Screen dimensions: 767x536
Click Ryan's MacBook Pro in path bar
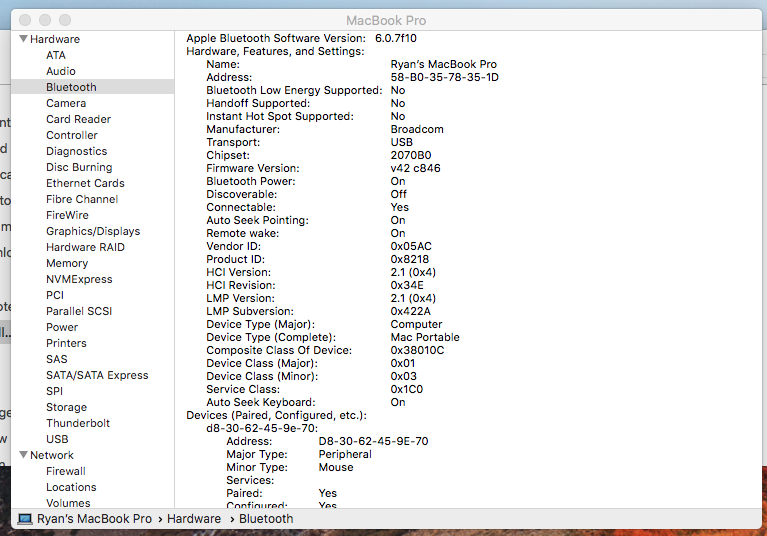(94, 519)
